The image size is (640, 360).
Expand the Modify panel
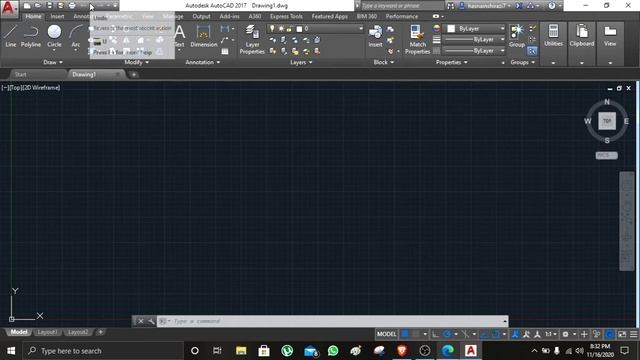(137, 62)
